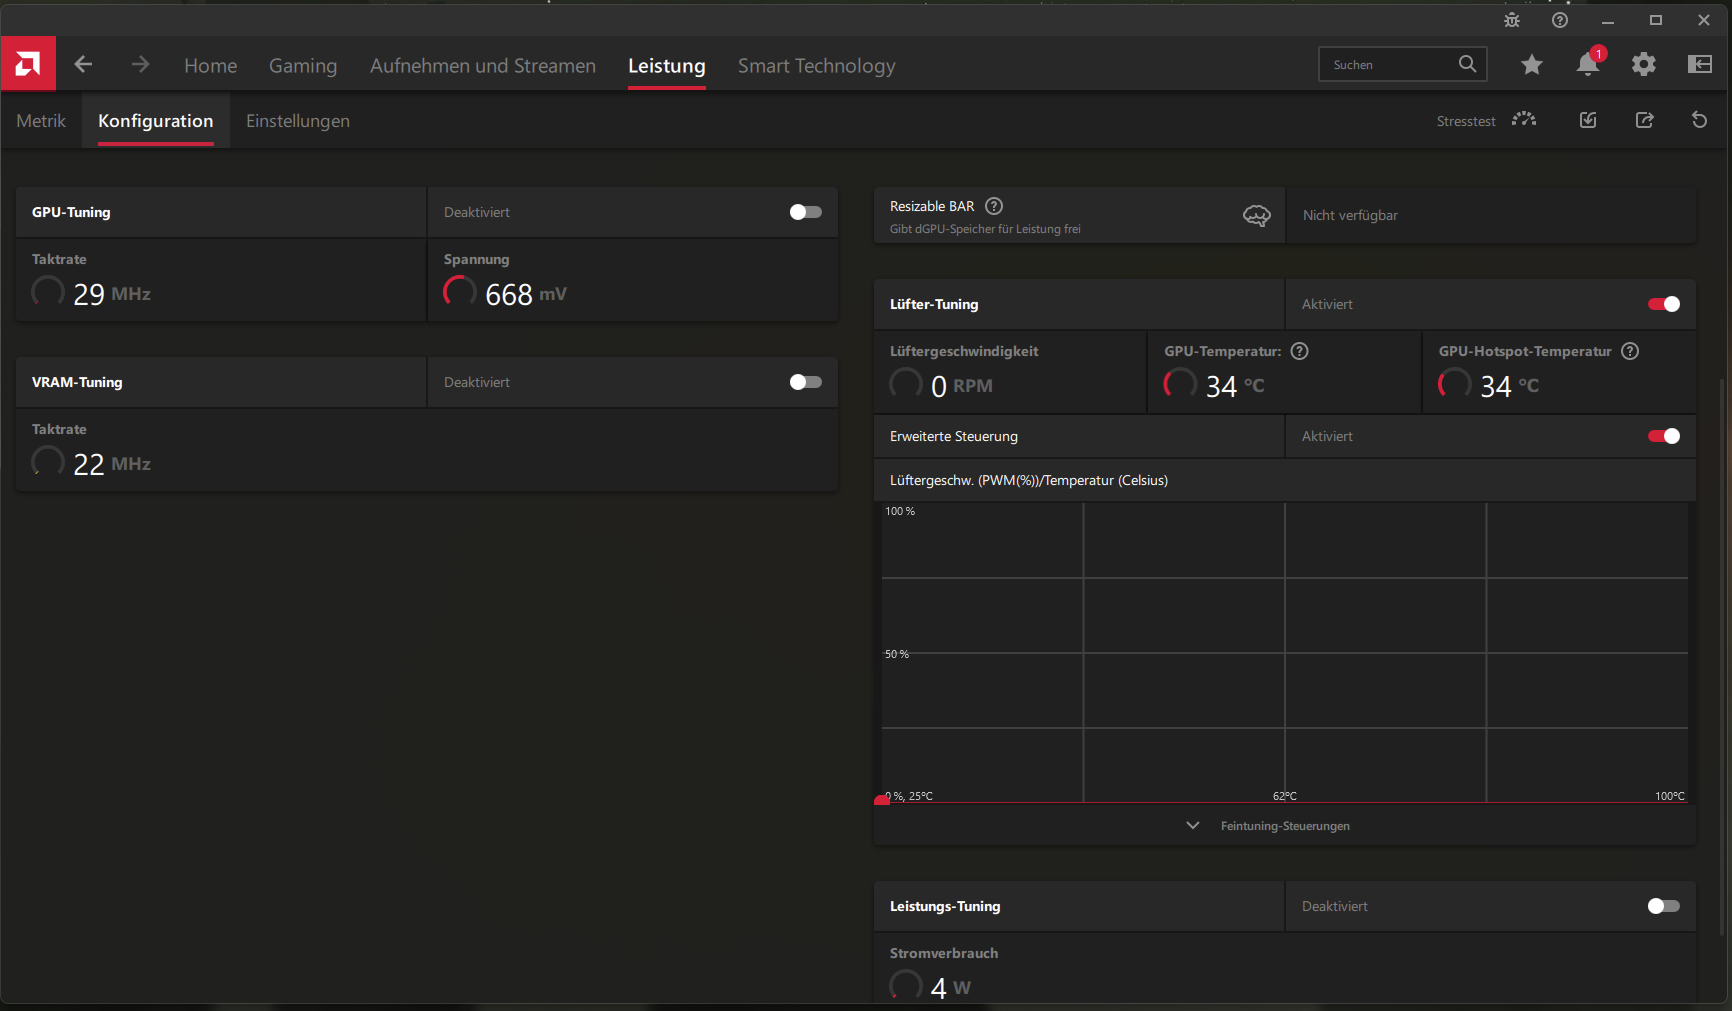This screenshot has width=1732, height=1011.
Task: Select the Leistung tab
Action: point(667,65)
